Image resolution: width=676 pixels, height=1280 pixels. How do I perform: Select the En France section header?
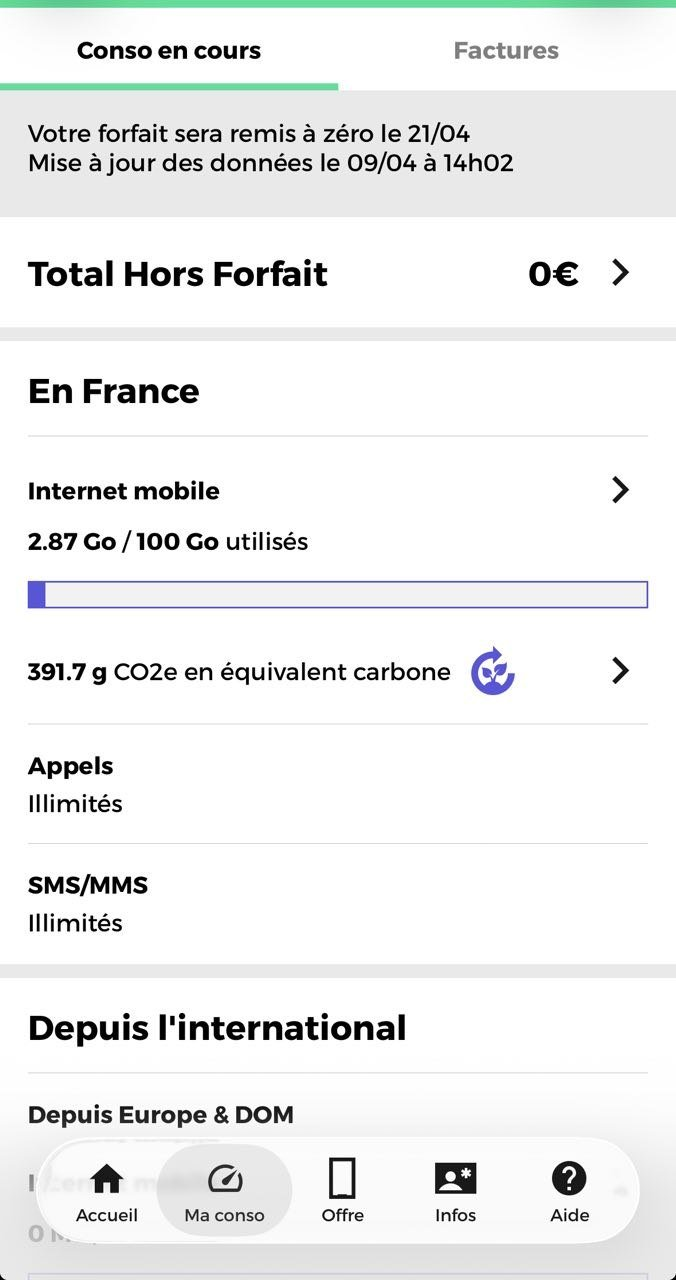[113, 391]
